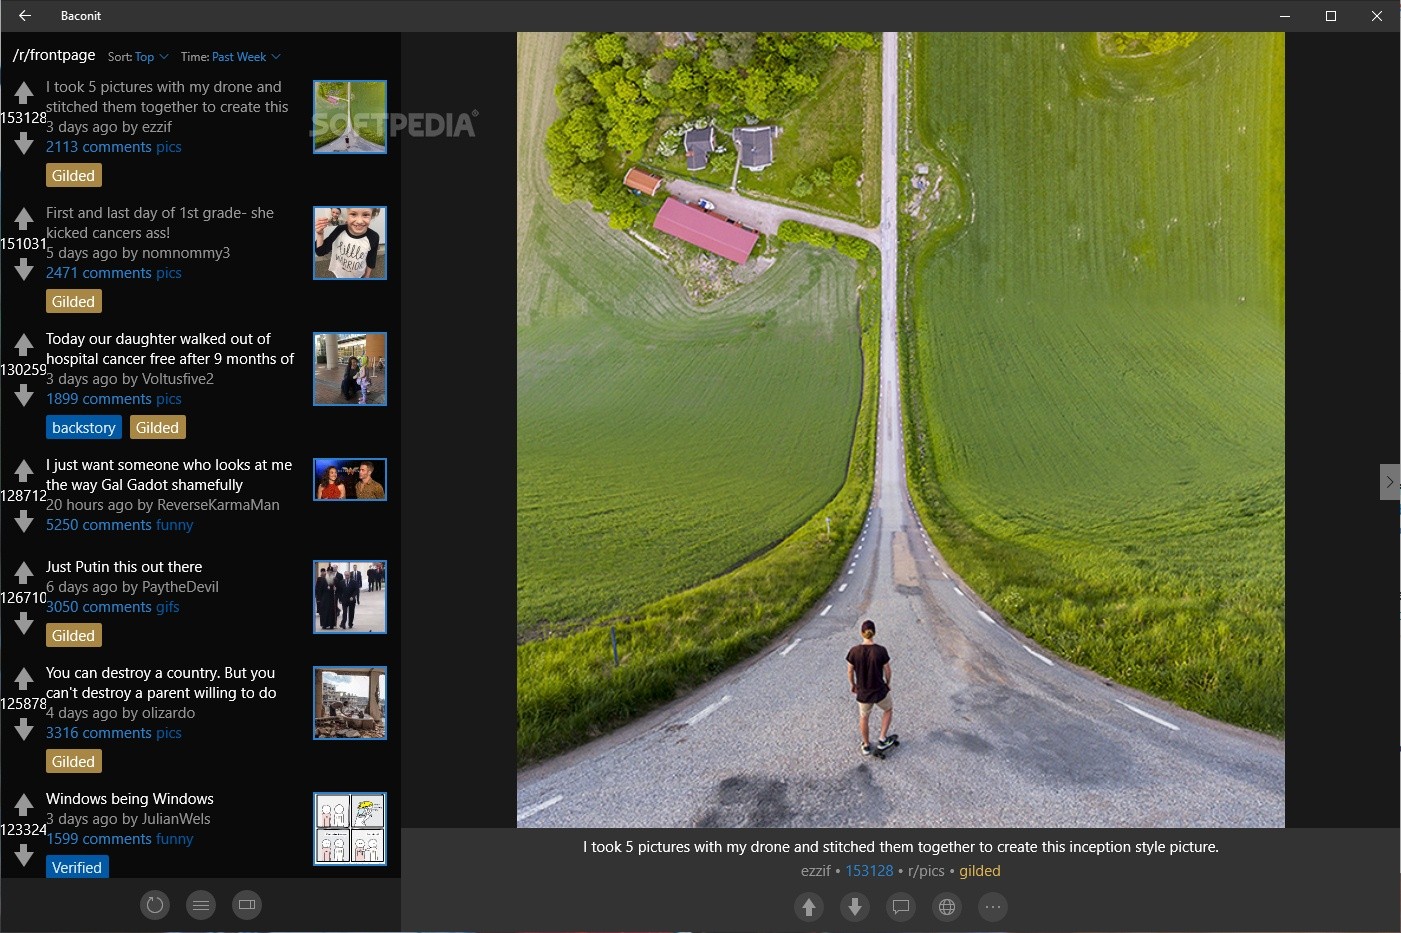Open the 2471 comments link
The height and width of the screenshot is (933, 1401).
coord(99,273)
